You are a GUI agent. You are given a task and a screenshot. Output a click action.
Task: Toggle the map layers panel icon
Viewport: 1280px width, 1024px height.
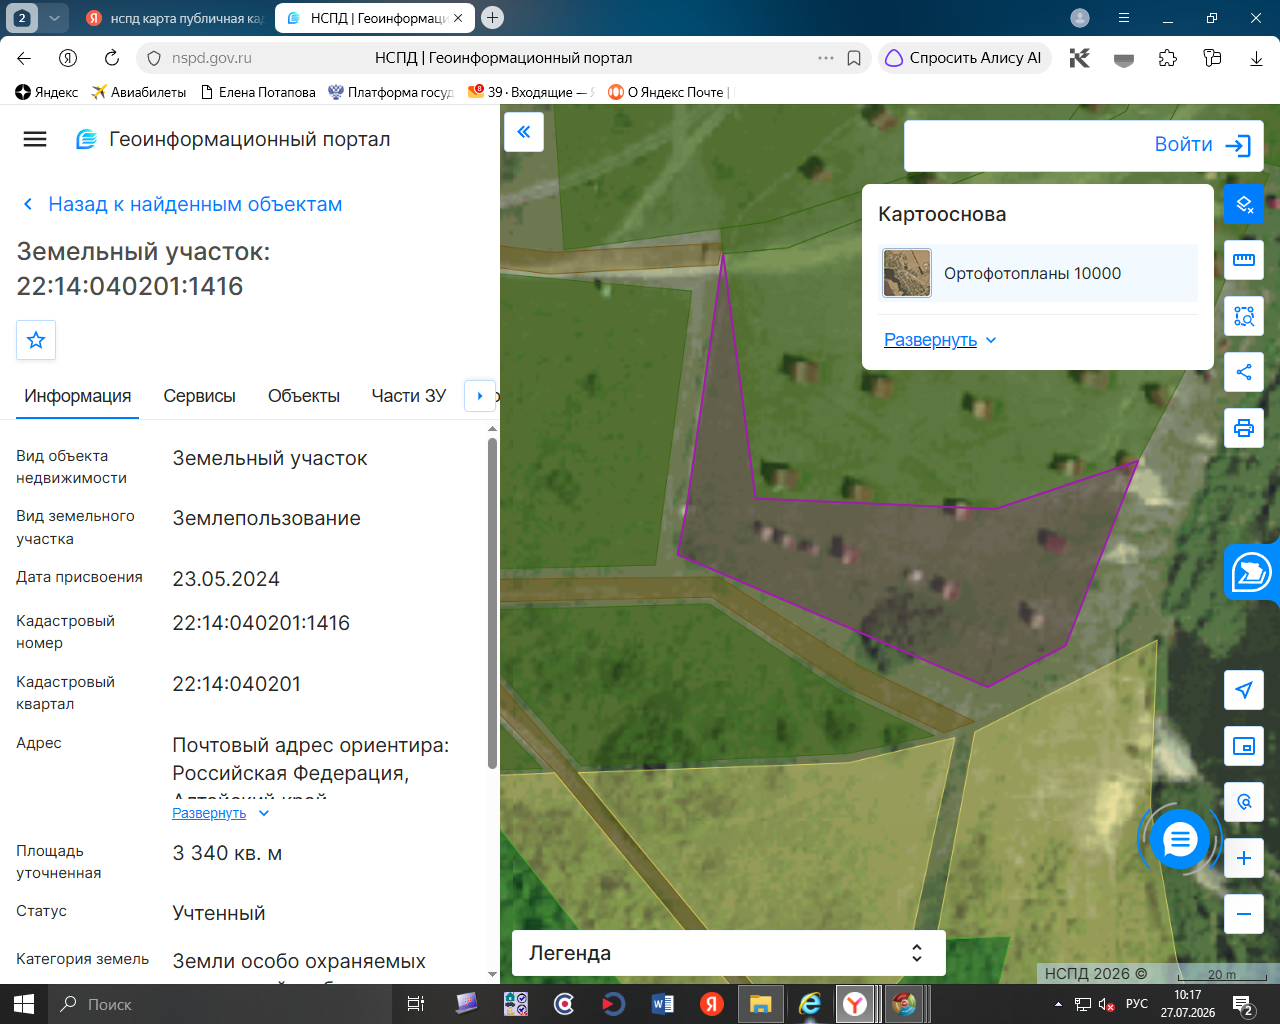[1244, 204]
